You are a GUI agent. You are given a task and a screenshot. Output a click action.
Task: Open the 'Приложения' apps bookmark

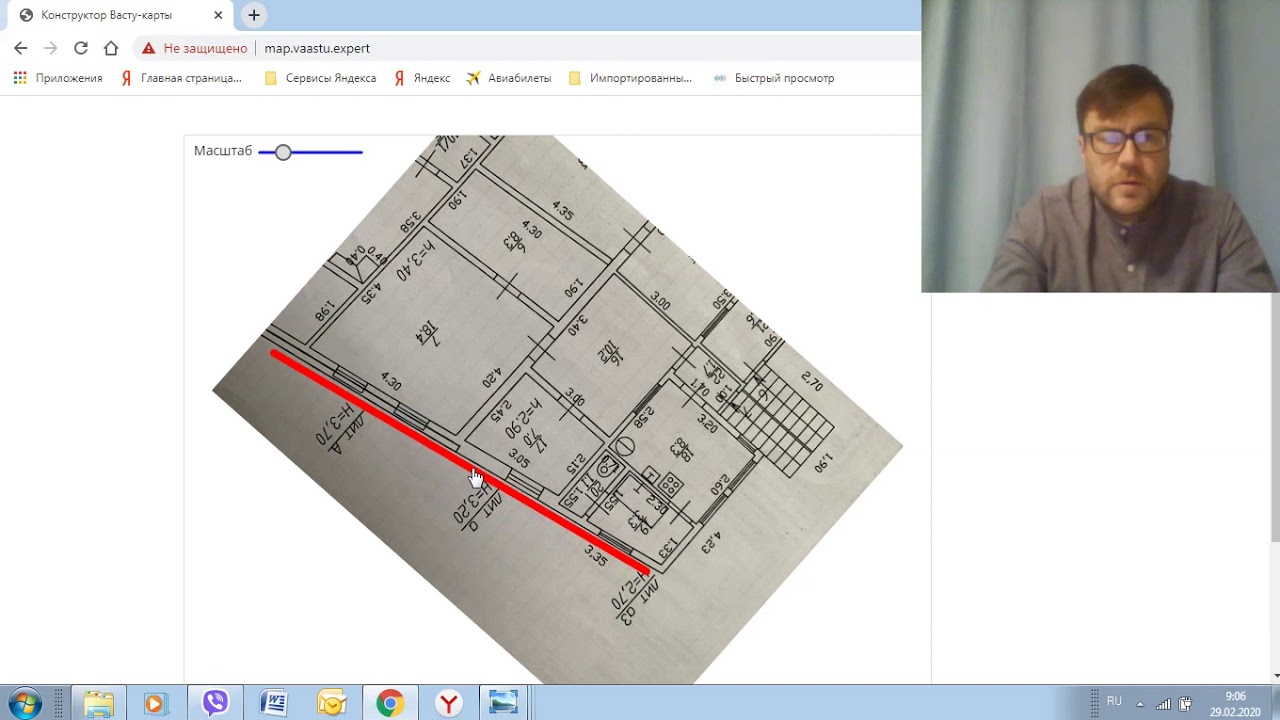click(x=58, y=78)
